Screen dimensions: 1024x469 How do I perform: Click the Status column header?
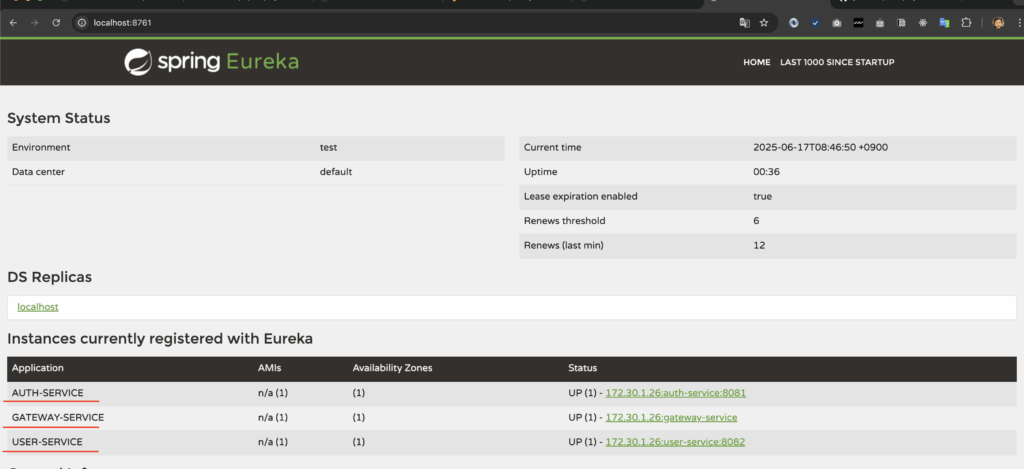tap(583, 368)
